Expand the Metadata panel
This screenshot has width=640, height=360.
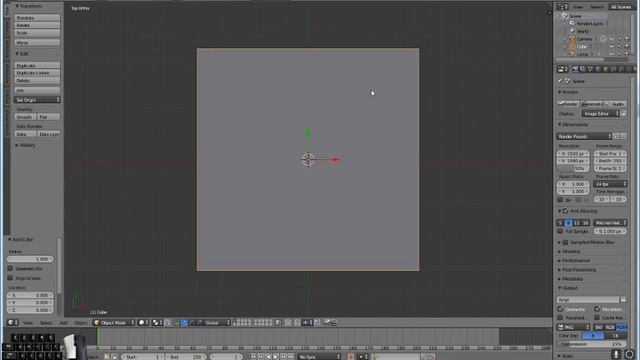571,278
